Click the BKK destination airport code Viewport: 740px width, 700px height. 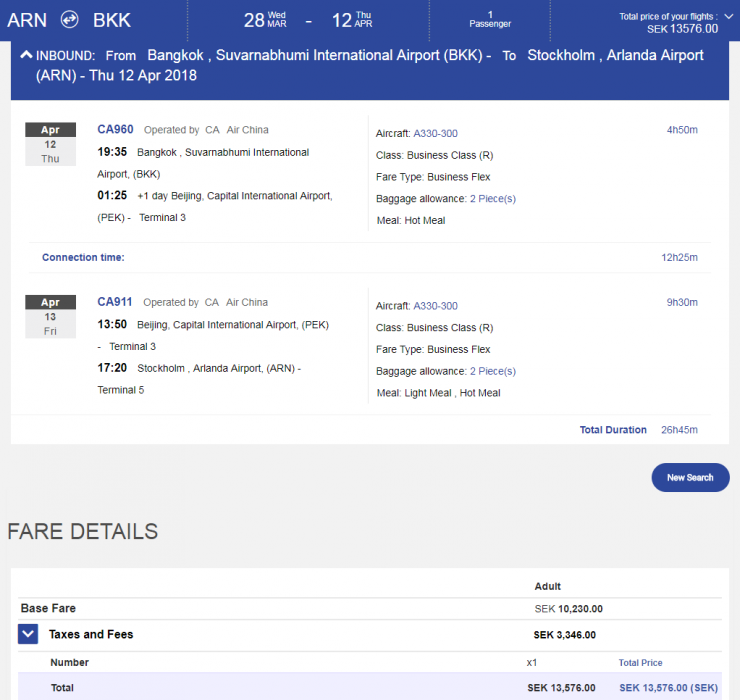coord(111,20)
